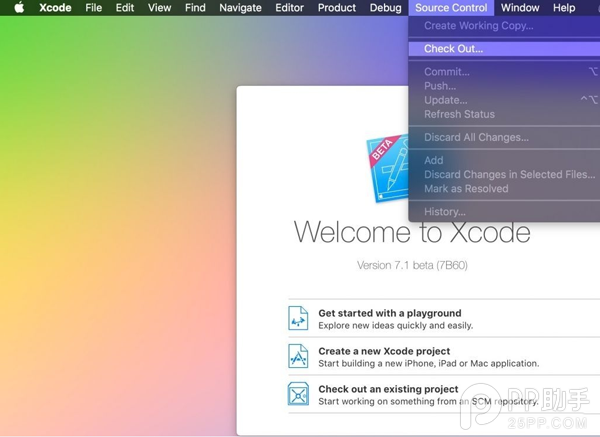The image size is (600, 437).
Task: Select Refresh Status menu item
Action: click(504, 114)
